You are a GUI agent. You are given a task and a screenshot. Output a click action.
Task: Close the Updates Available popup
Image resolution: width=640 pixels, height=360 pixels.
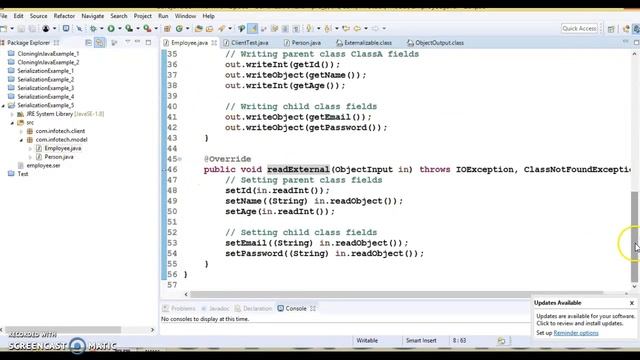(632, 303)
